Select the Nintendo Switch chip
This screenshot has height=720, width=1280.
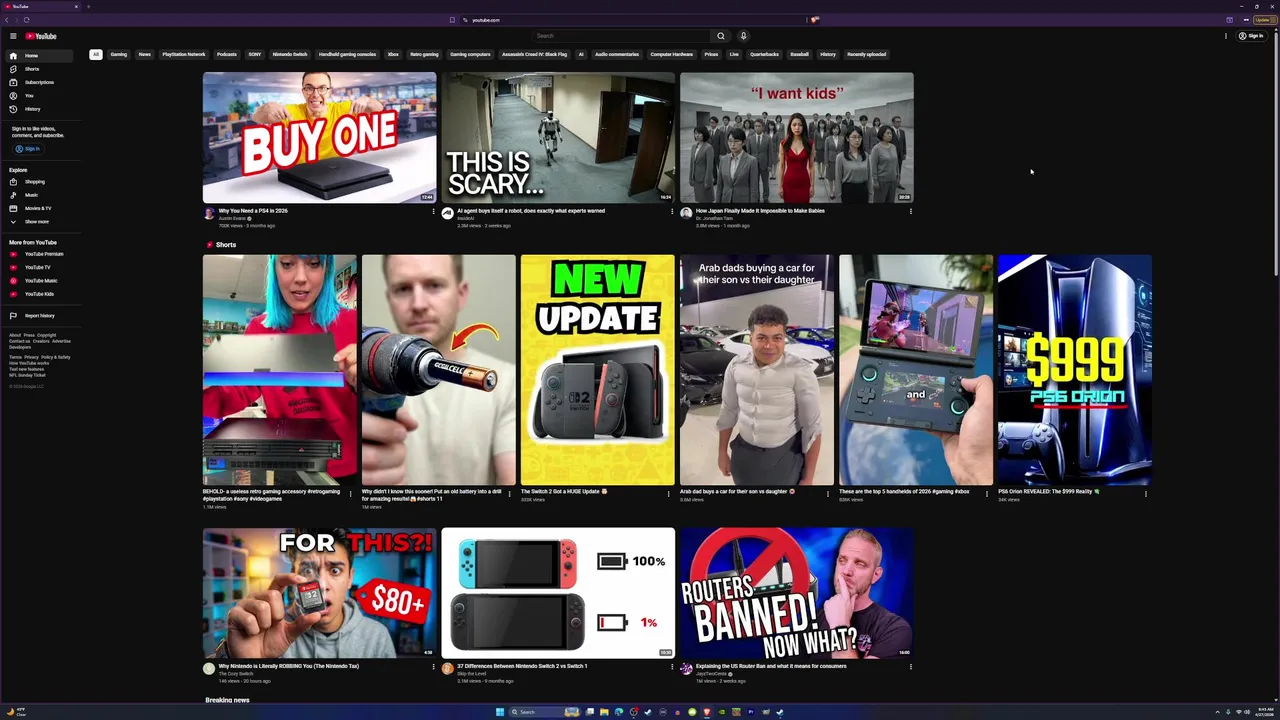click(290, 54)
